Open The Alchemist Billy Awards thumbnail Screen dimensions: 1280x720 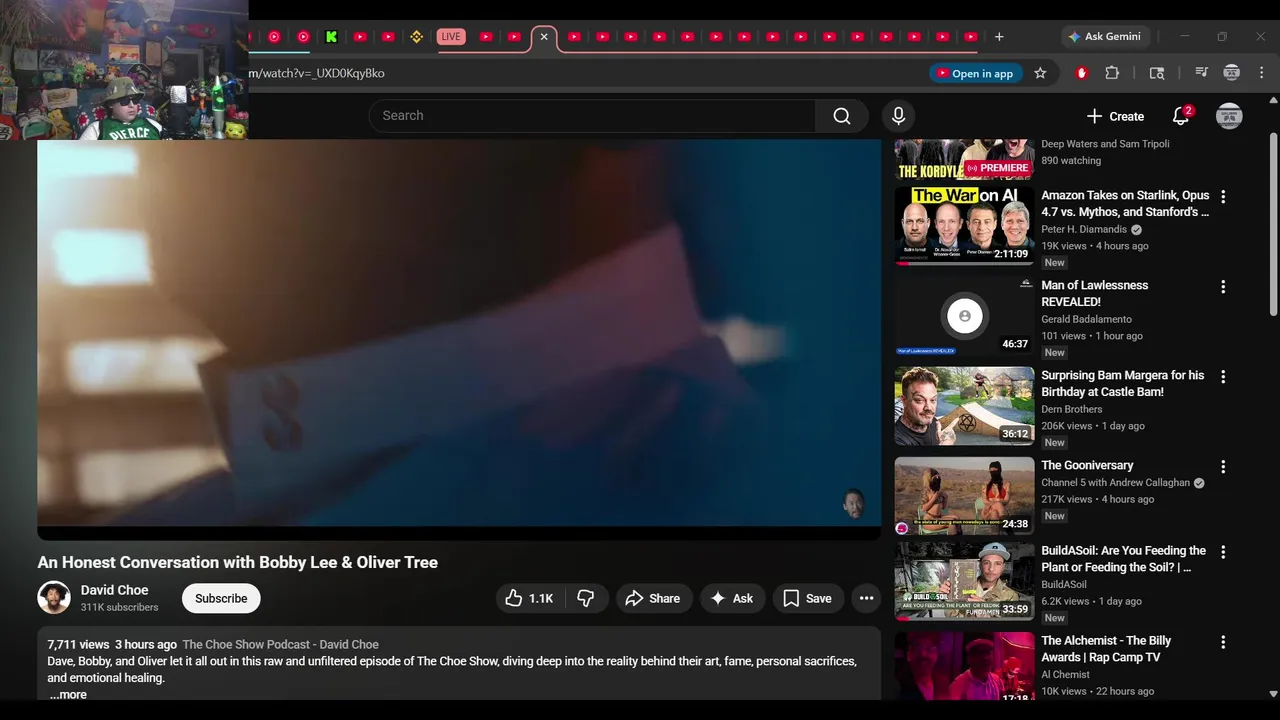click(x=964, y=666)
